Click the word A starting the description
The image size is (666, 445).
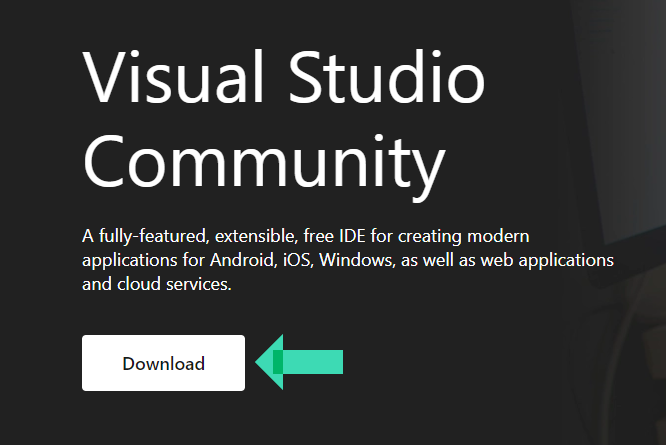88,237
